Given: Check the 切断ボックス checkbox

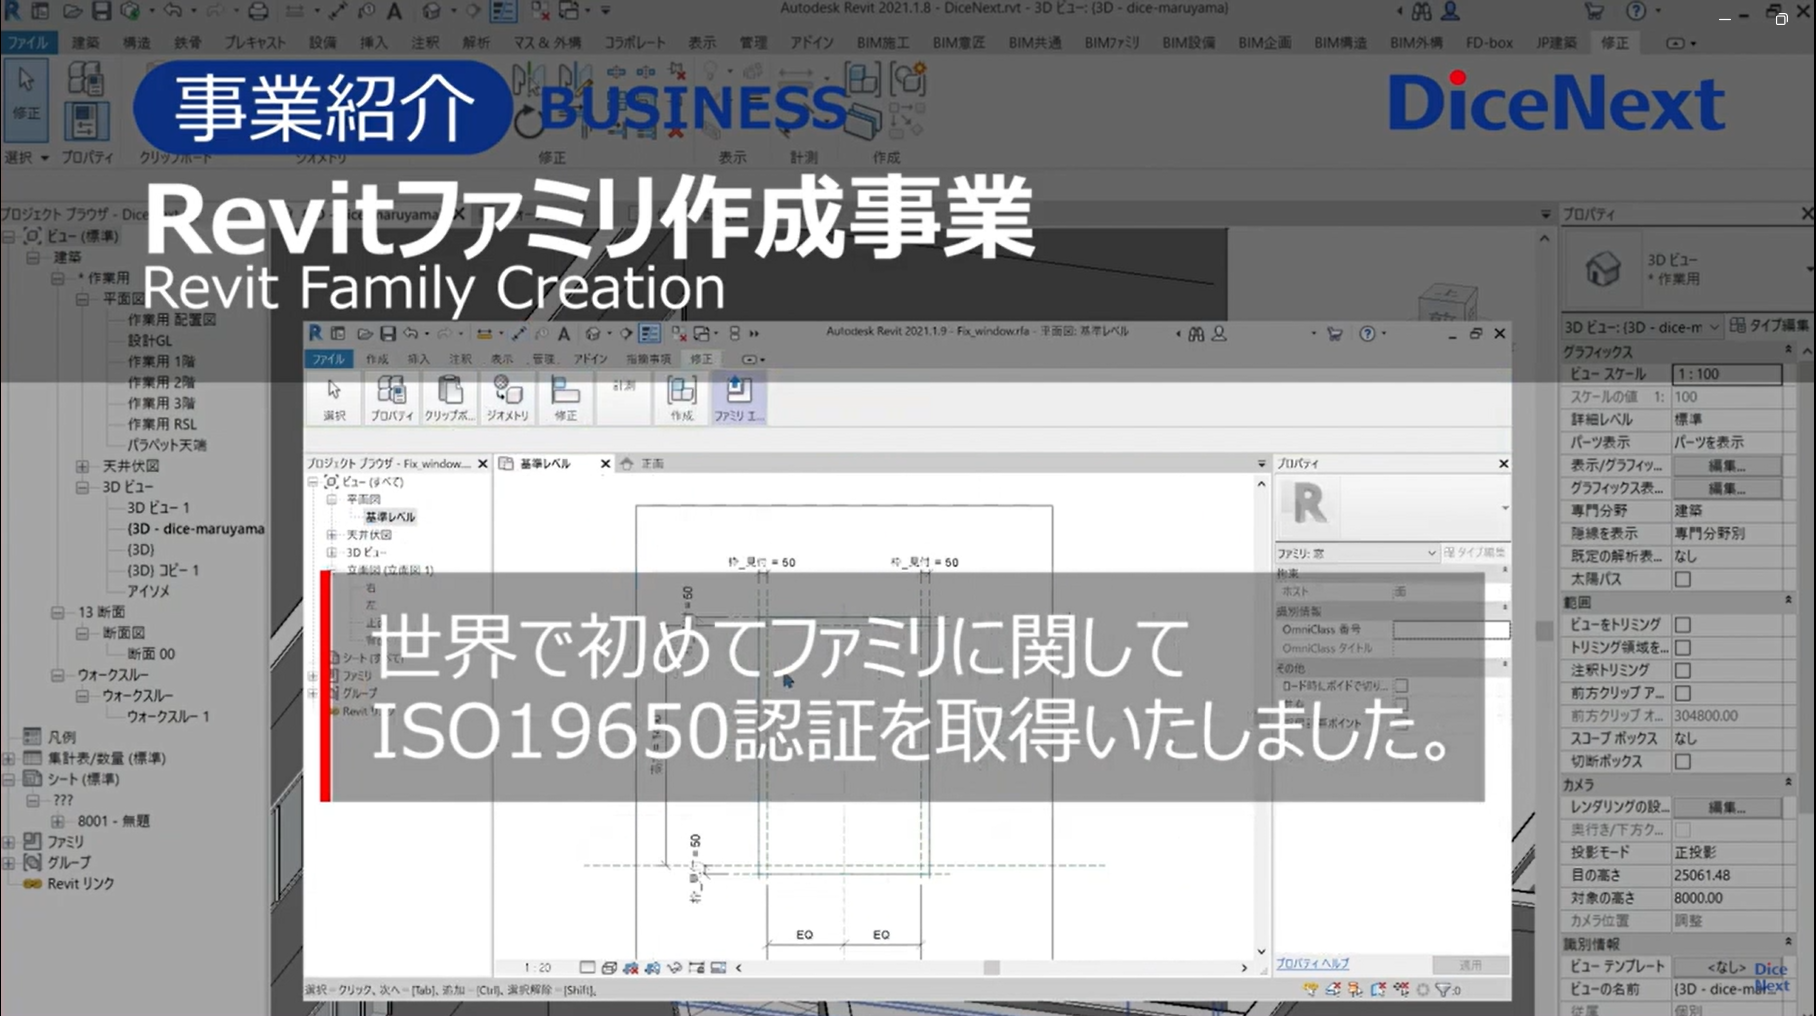Looking at the screenshot, I should click(x=1683, y=761).
